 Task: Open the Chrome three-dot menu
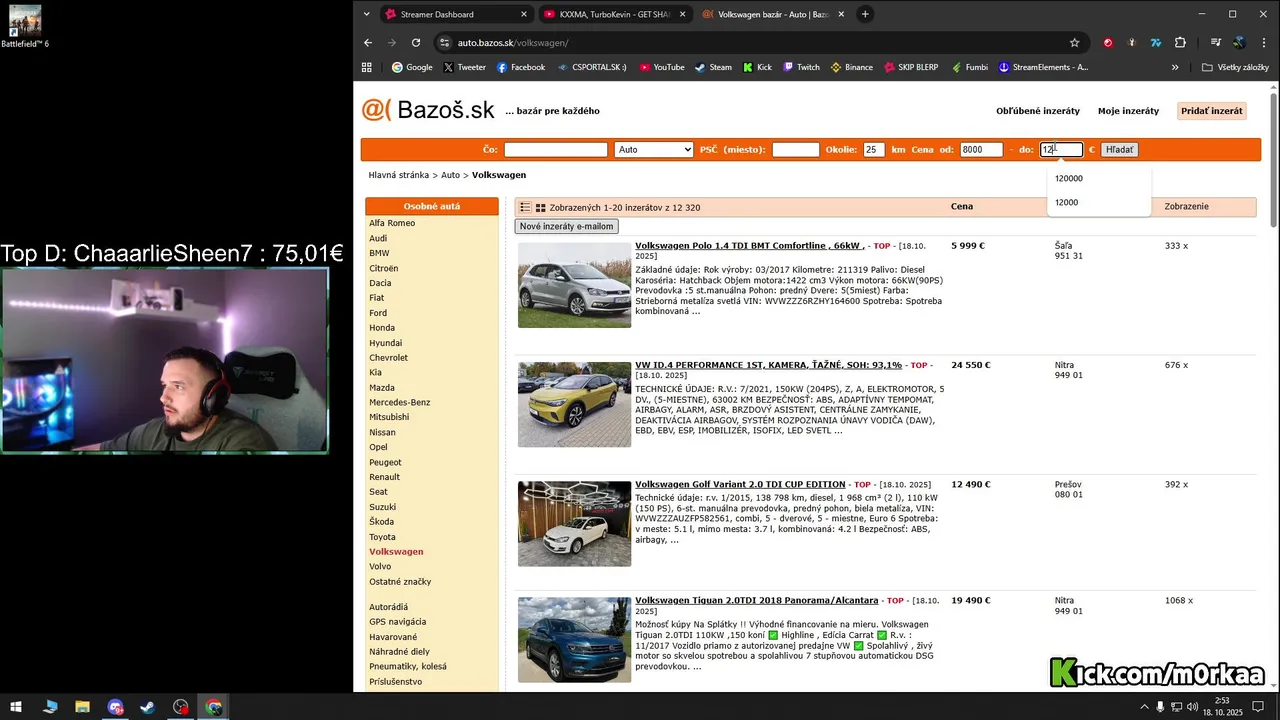pyautogui.click(x=1262, y=43)
